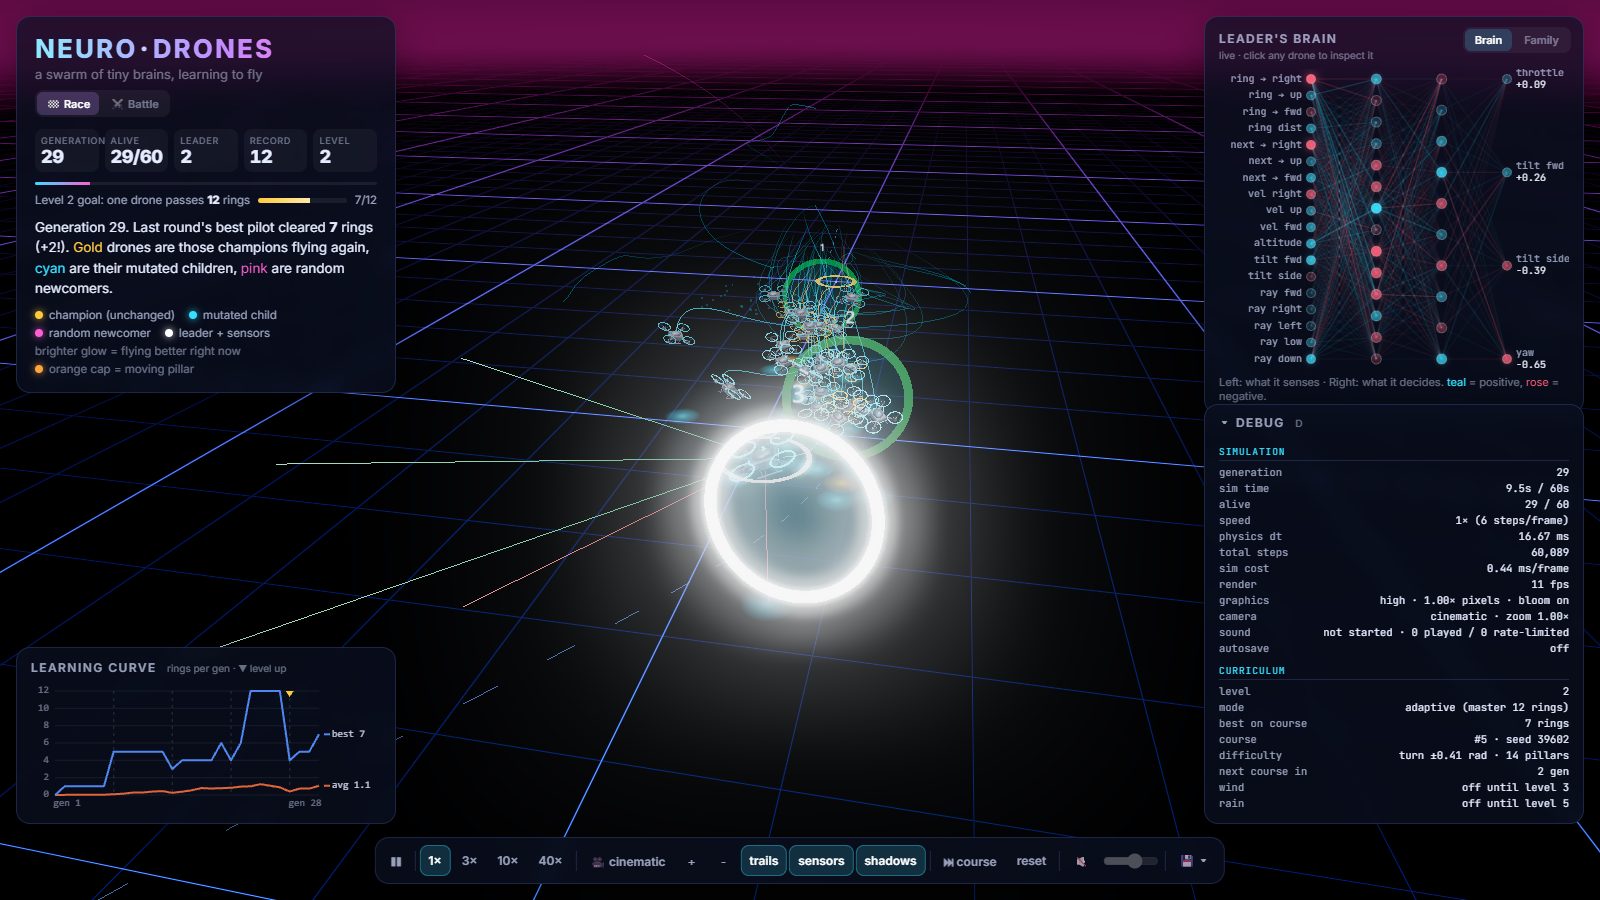This screenshot has height=900, width=1600.
Task: Click the 'sim time' debug row value
Action: [1537, 488]
